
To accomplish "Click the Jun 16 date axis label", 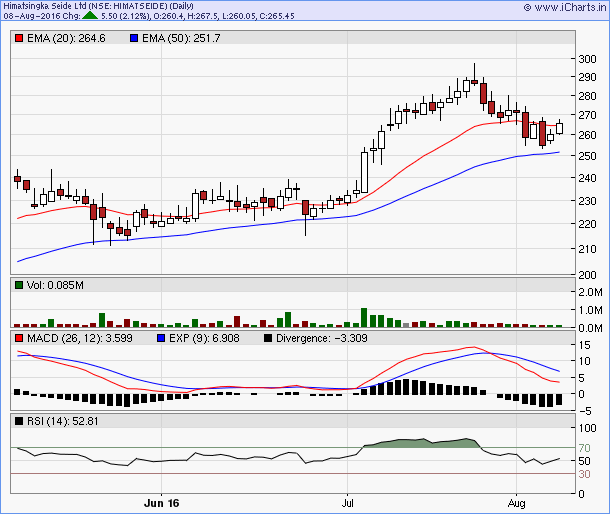I will [161, 503].
